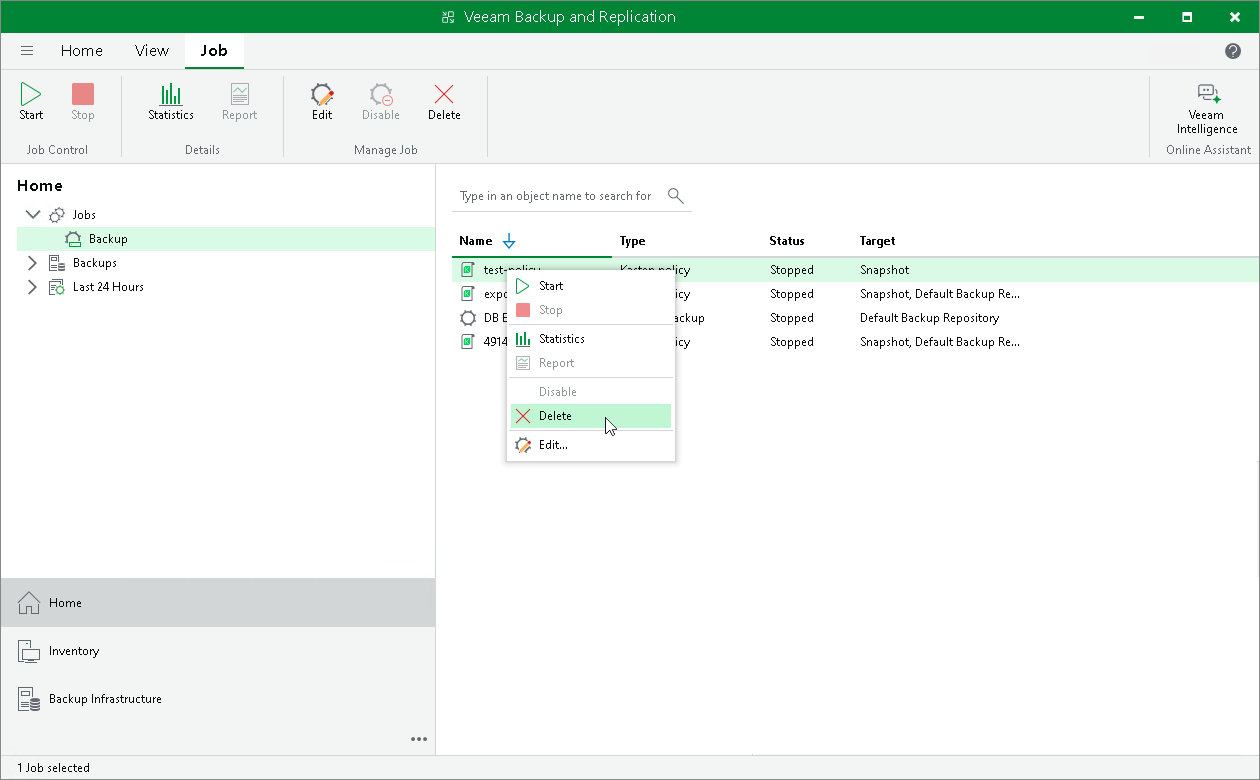Open Backup Infrastructure navigation pane button
Viewport: 1260px width, 780px height.
coord(218,699)
